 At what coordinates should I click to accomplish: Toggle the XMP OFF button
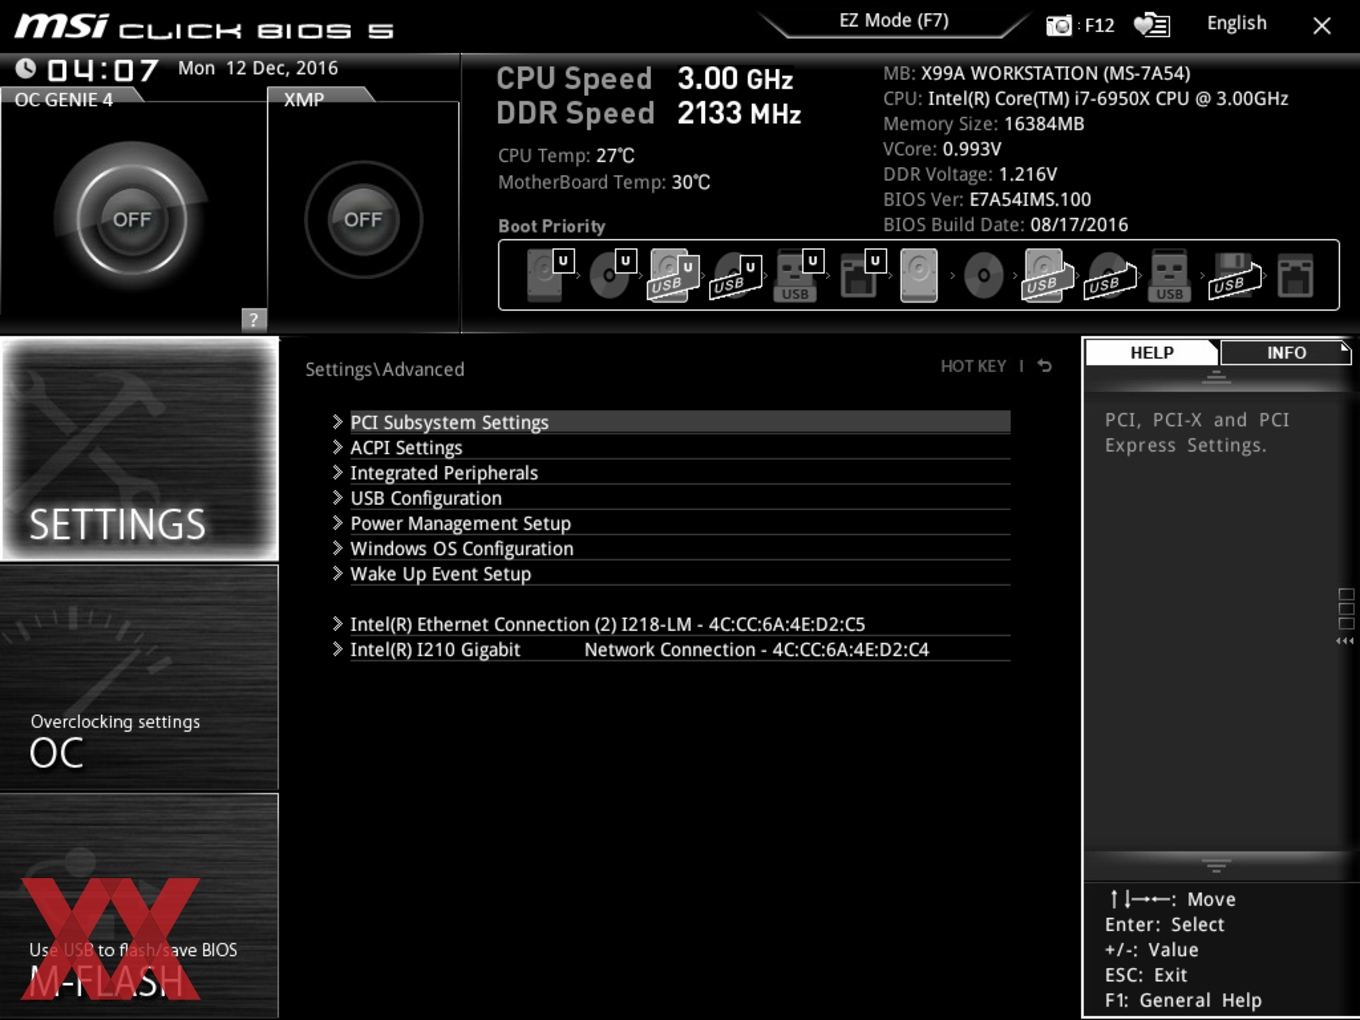point(363,219)
